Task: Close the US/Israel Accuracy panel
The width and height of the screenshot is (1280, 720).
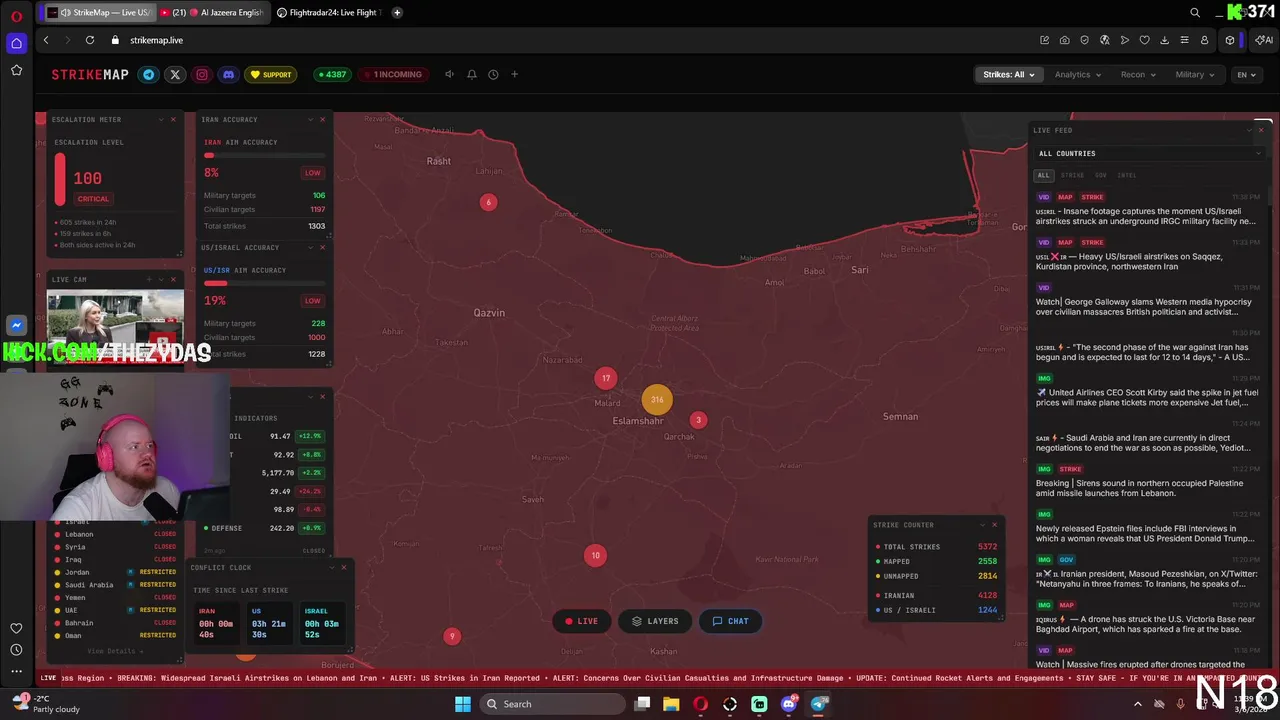Action: coord(322,247)
